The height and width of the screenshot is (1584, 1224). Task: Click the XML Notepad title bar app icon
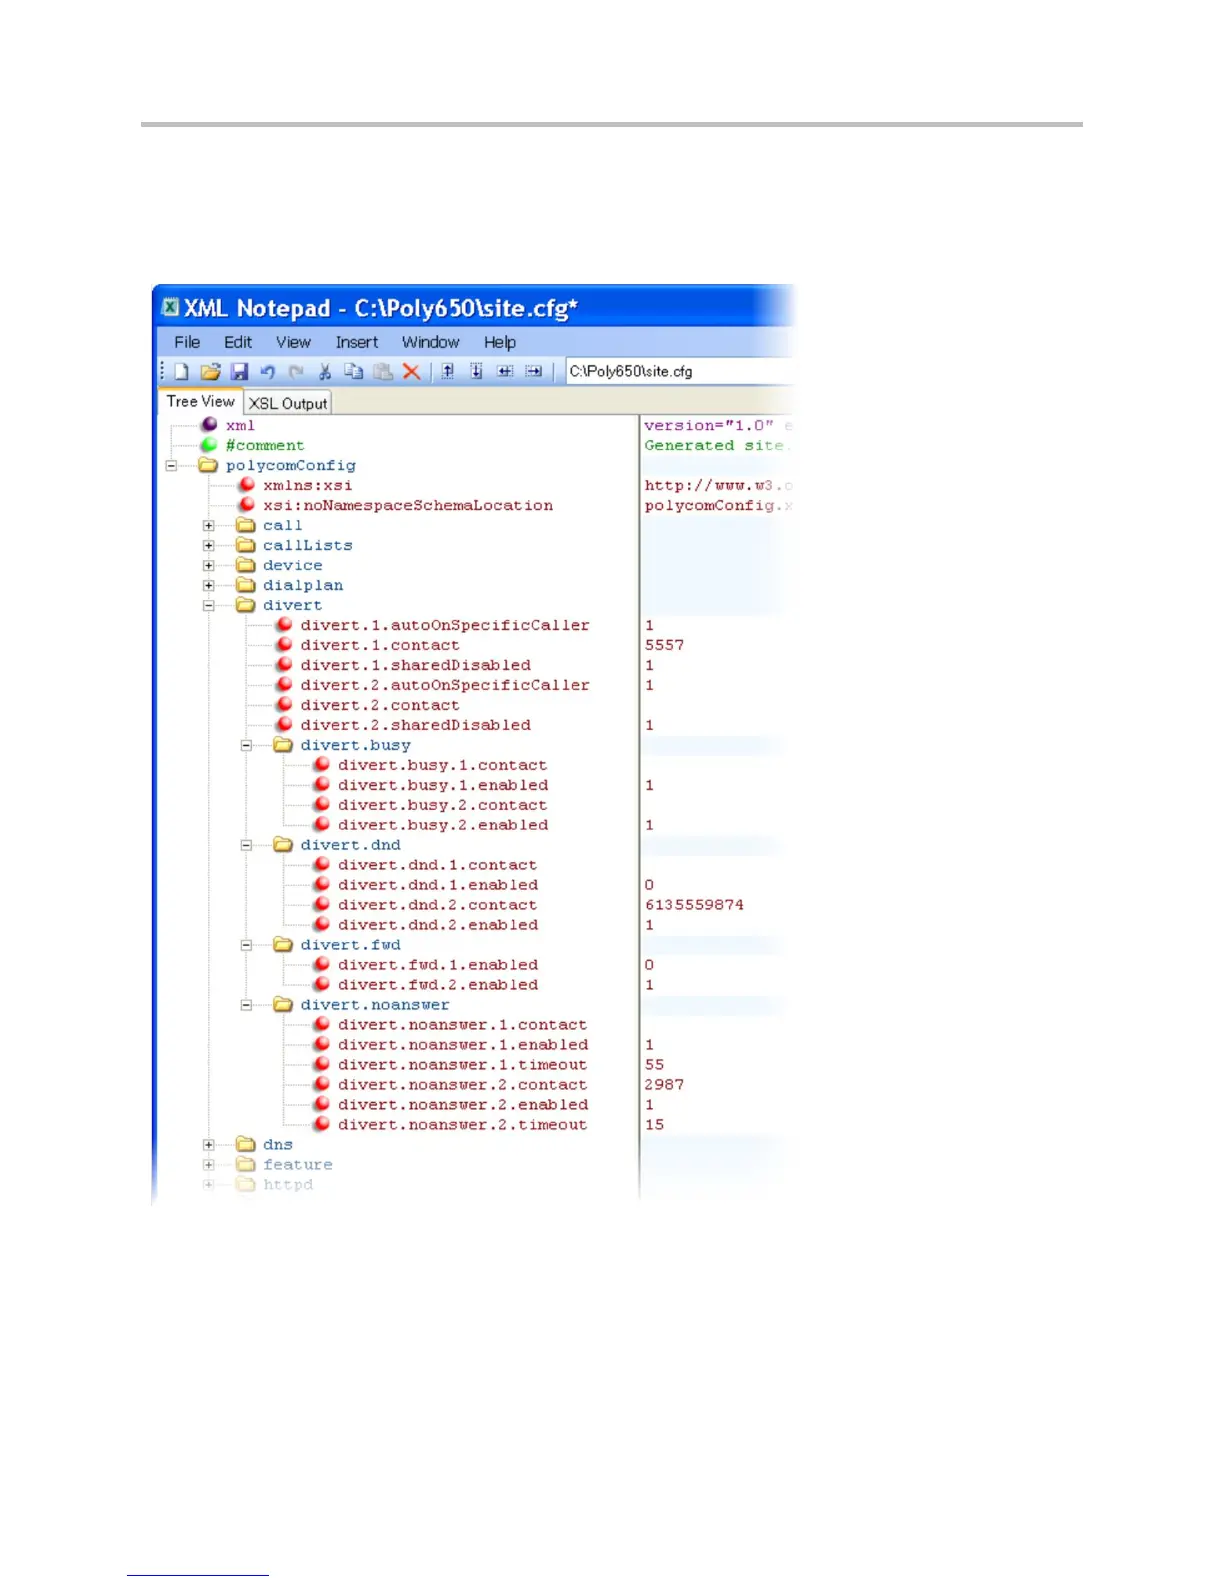pyautogui.click(x=171, y=307)
